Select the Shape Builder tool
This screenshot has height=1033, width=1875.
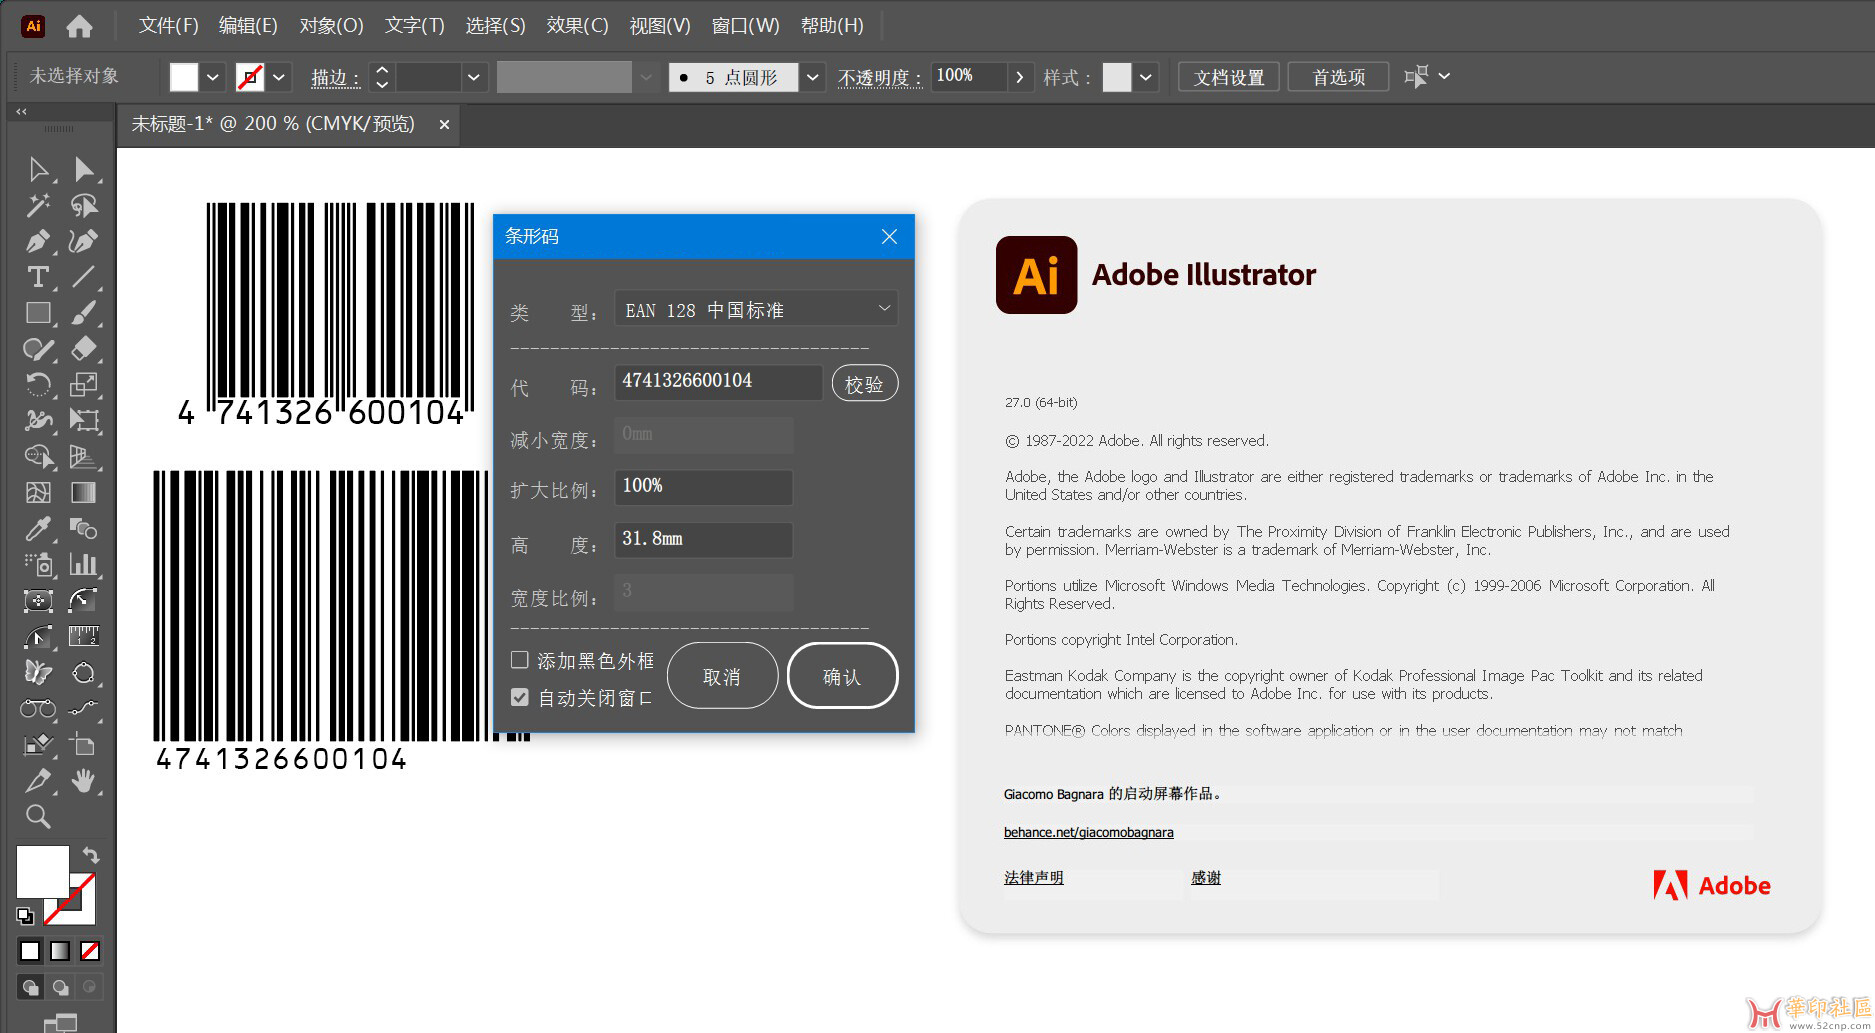pyautogui.click(x=38, y=456)
